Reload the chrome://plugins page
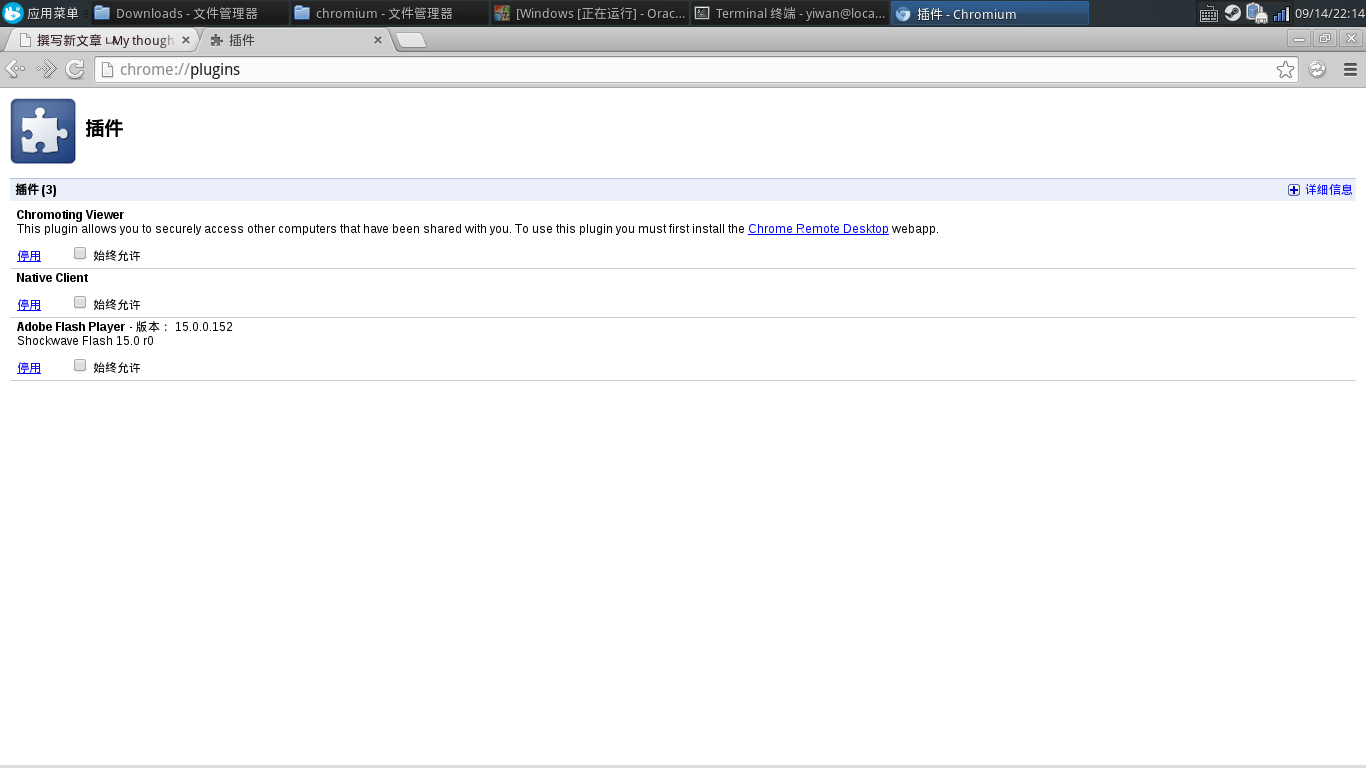 coord(75,69)
